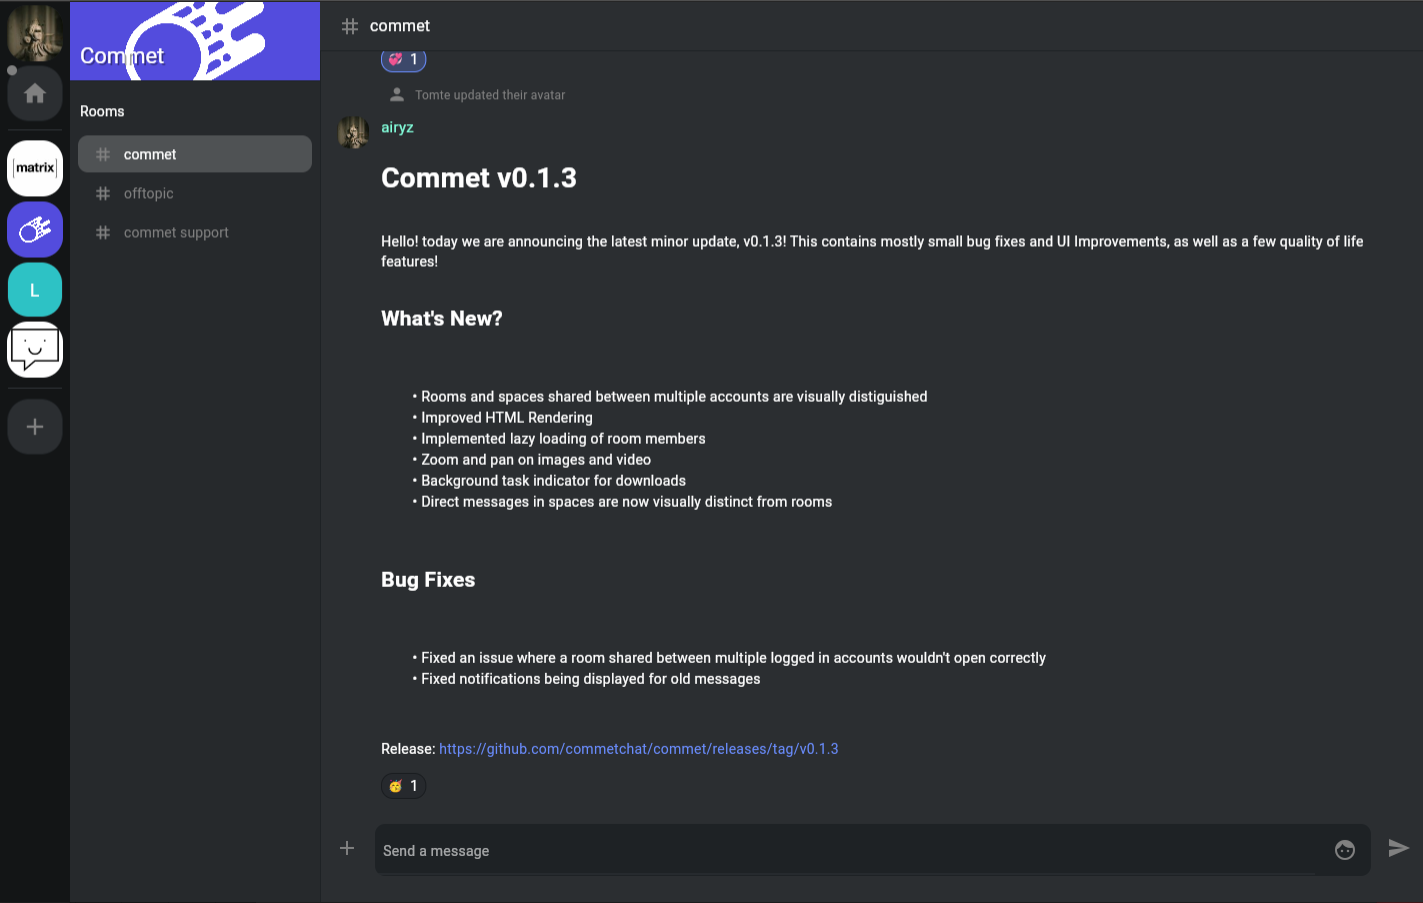Click the airyz username
This screenshot has height=903, width=1423.
(x=397, y=128)
